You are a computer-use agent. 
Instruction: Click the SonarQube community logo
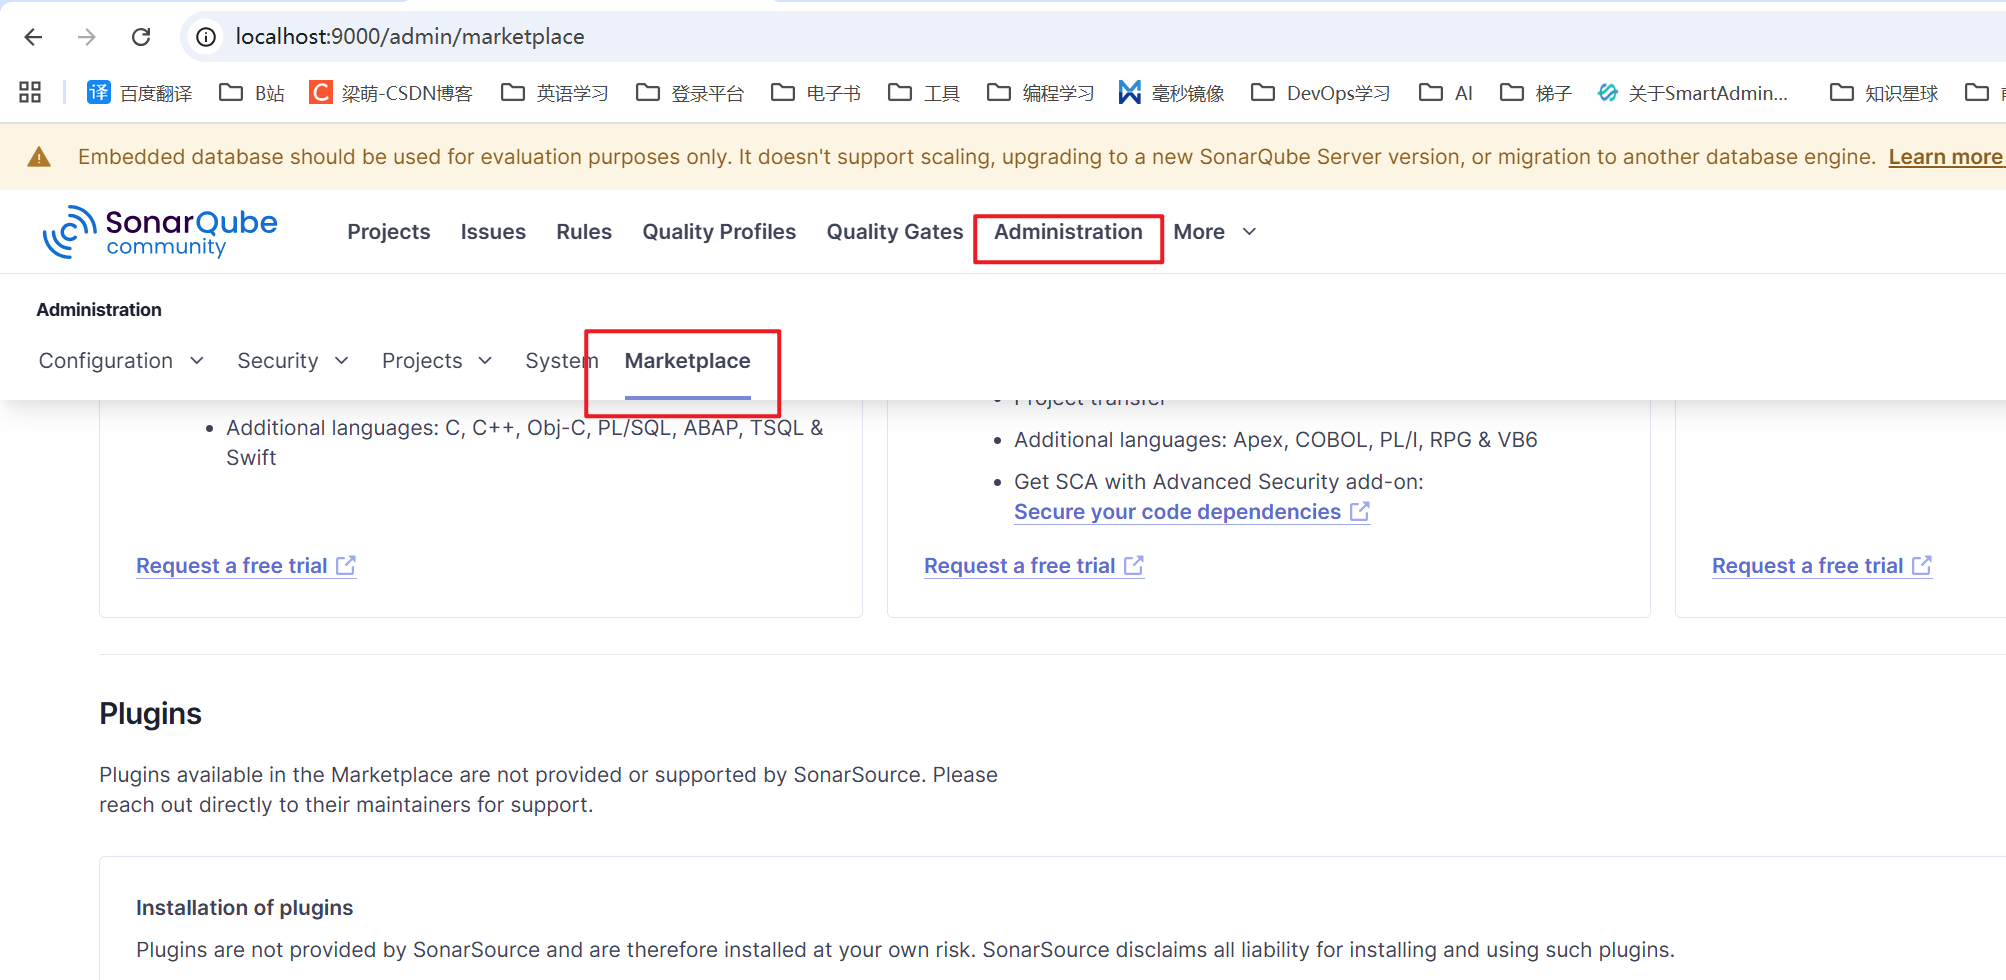pos(160,232)
